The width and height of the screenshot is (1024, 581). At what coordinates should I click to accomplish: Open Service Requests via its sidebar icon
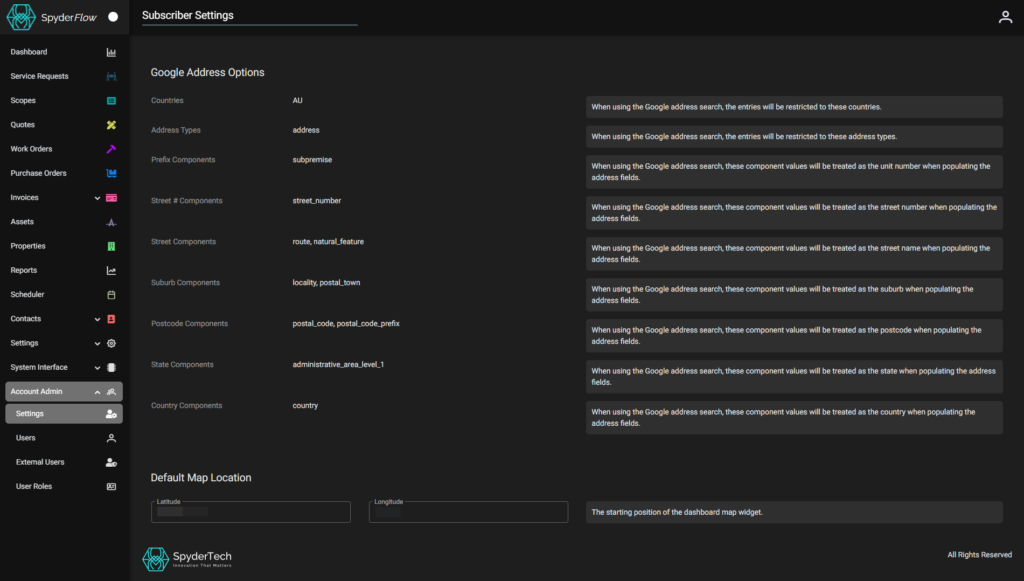click(112, 76)
